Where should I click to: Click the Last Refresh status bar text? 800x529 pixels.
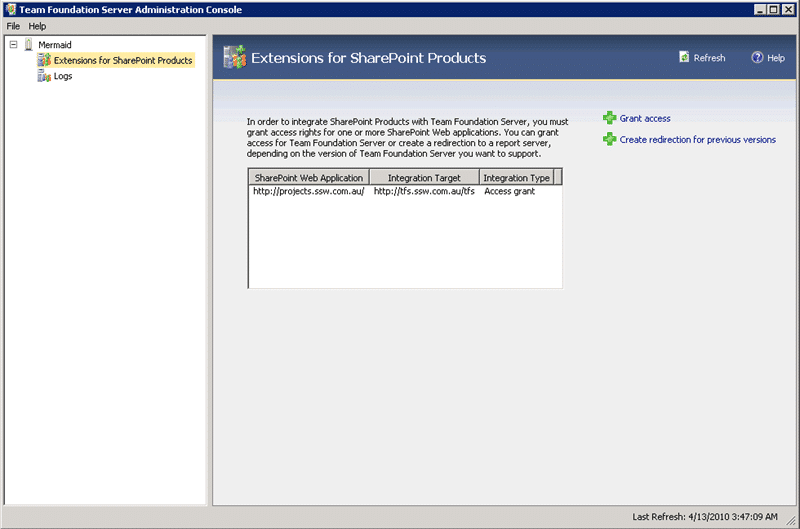click(x=705, y=517)
